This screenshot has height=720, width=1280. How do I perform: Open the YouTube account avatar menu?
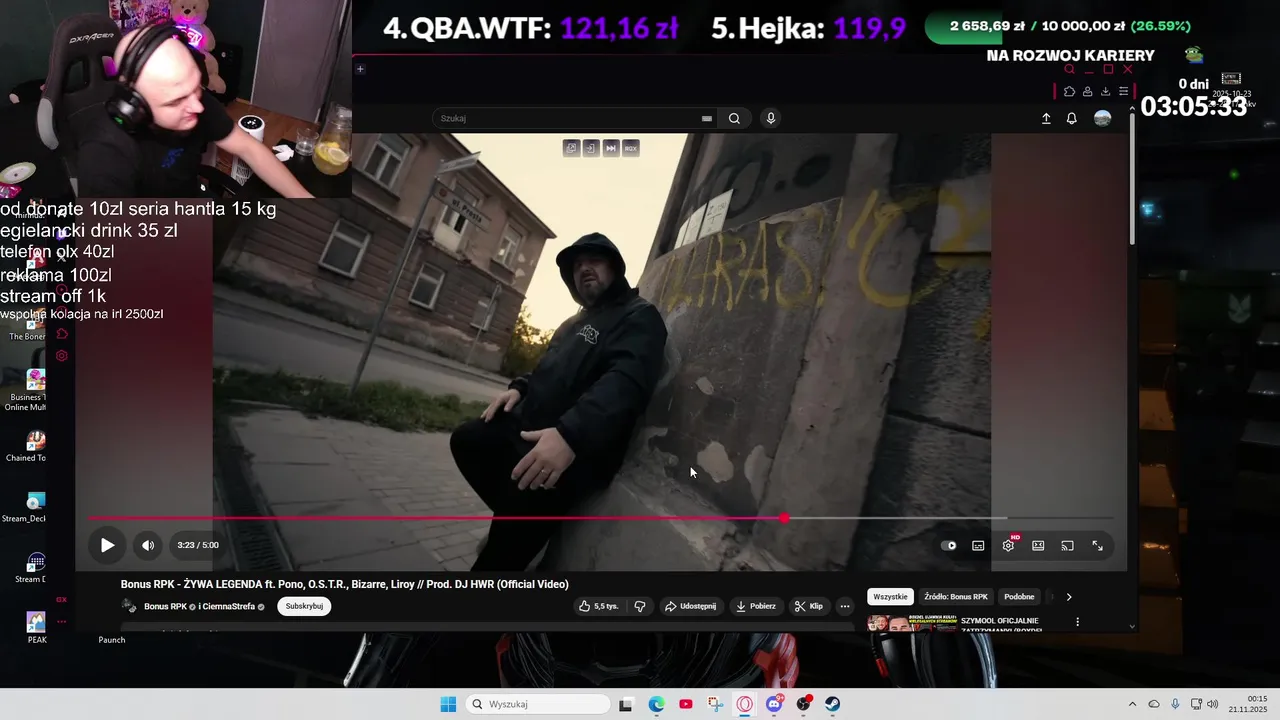tap(1102, 118)
